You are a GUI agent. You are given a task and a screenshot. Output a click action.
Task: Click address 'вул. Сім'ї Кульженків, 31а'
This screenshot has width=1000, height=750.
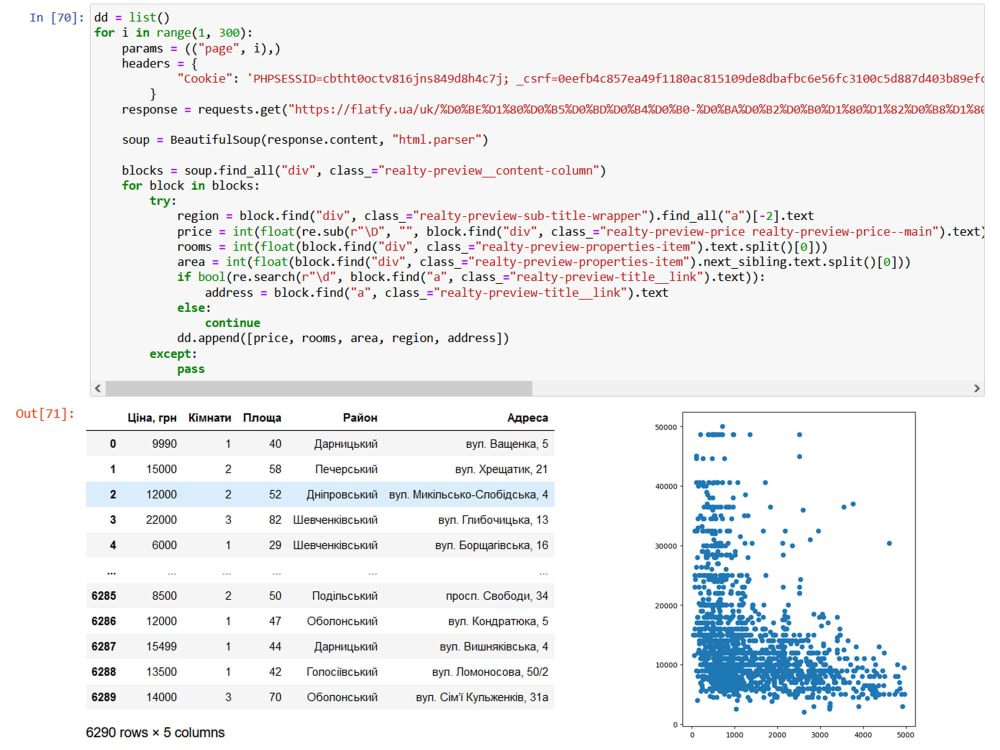pos(482,698)
